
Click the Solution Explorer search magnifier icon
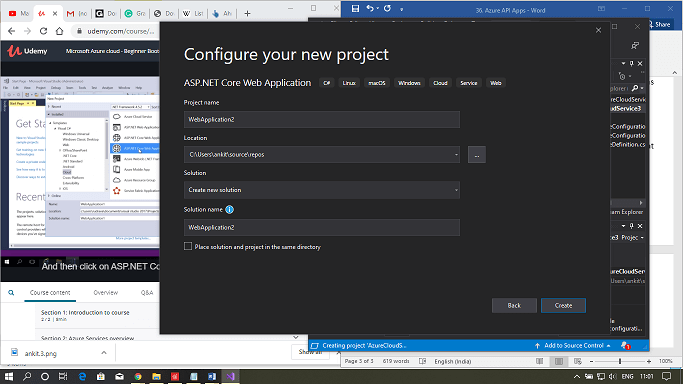click(x=635, y=88)
